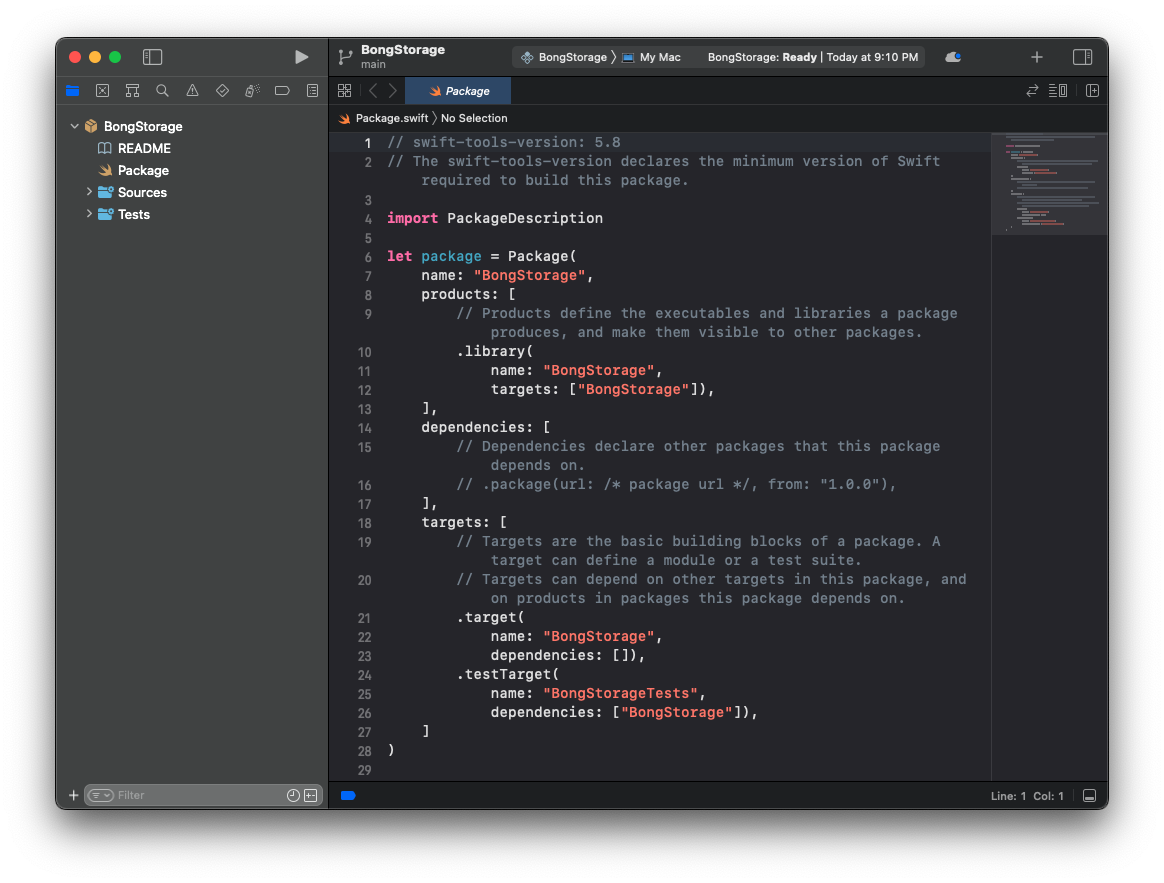Open the Project navigator folder icon
This screenshot has width=1164, height=883.
(72, 91)
